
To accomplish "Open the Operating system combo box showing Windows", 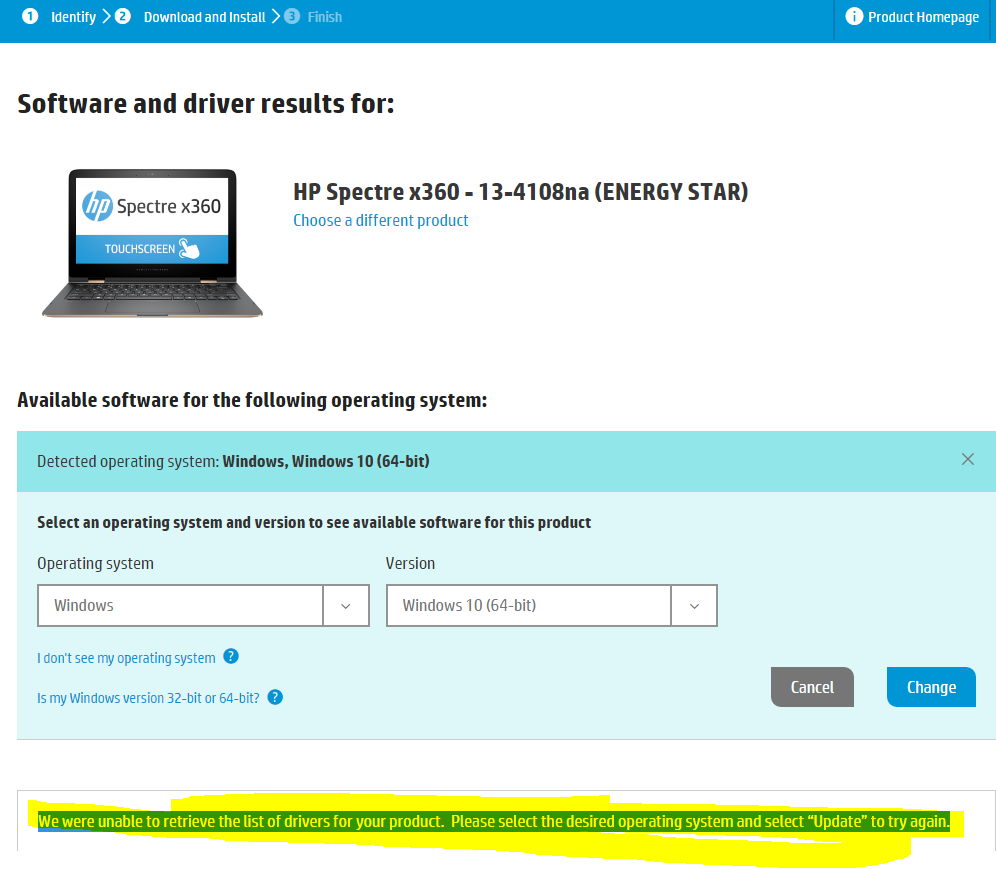I will tap(180, 606).
